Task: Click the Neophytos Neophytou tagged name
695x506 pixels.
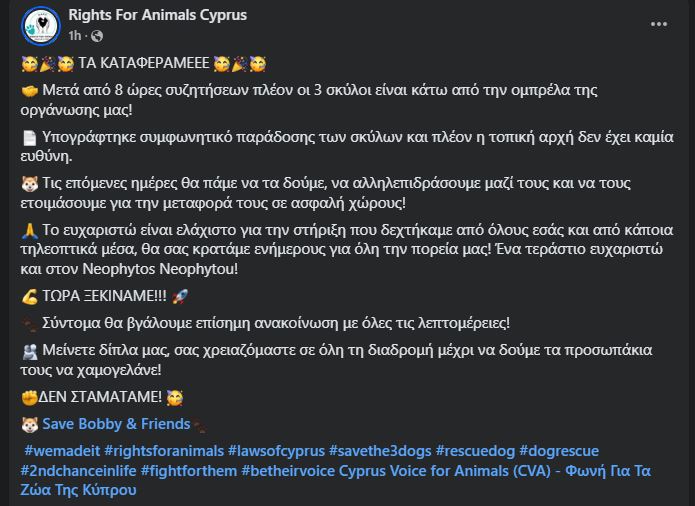Action: 158,269
